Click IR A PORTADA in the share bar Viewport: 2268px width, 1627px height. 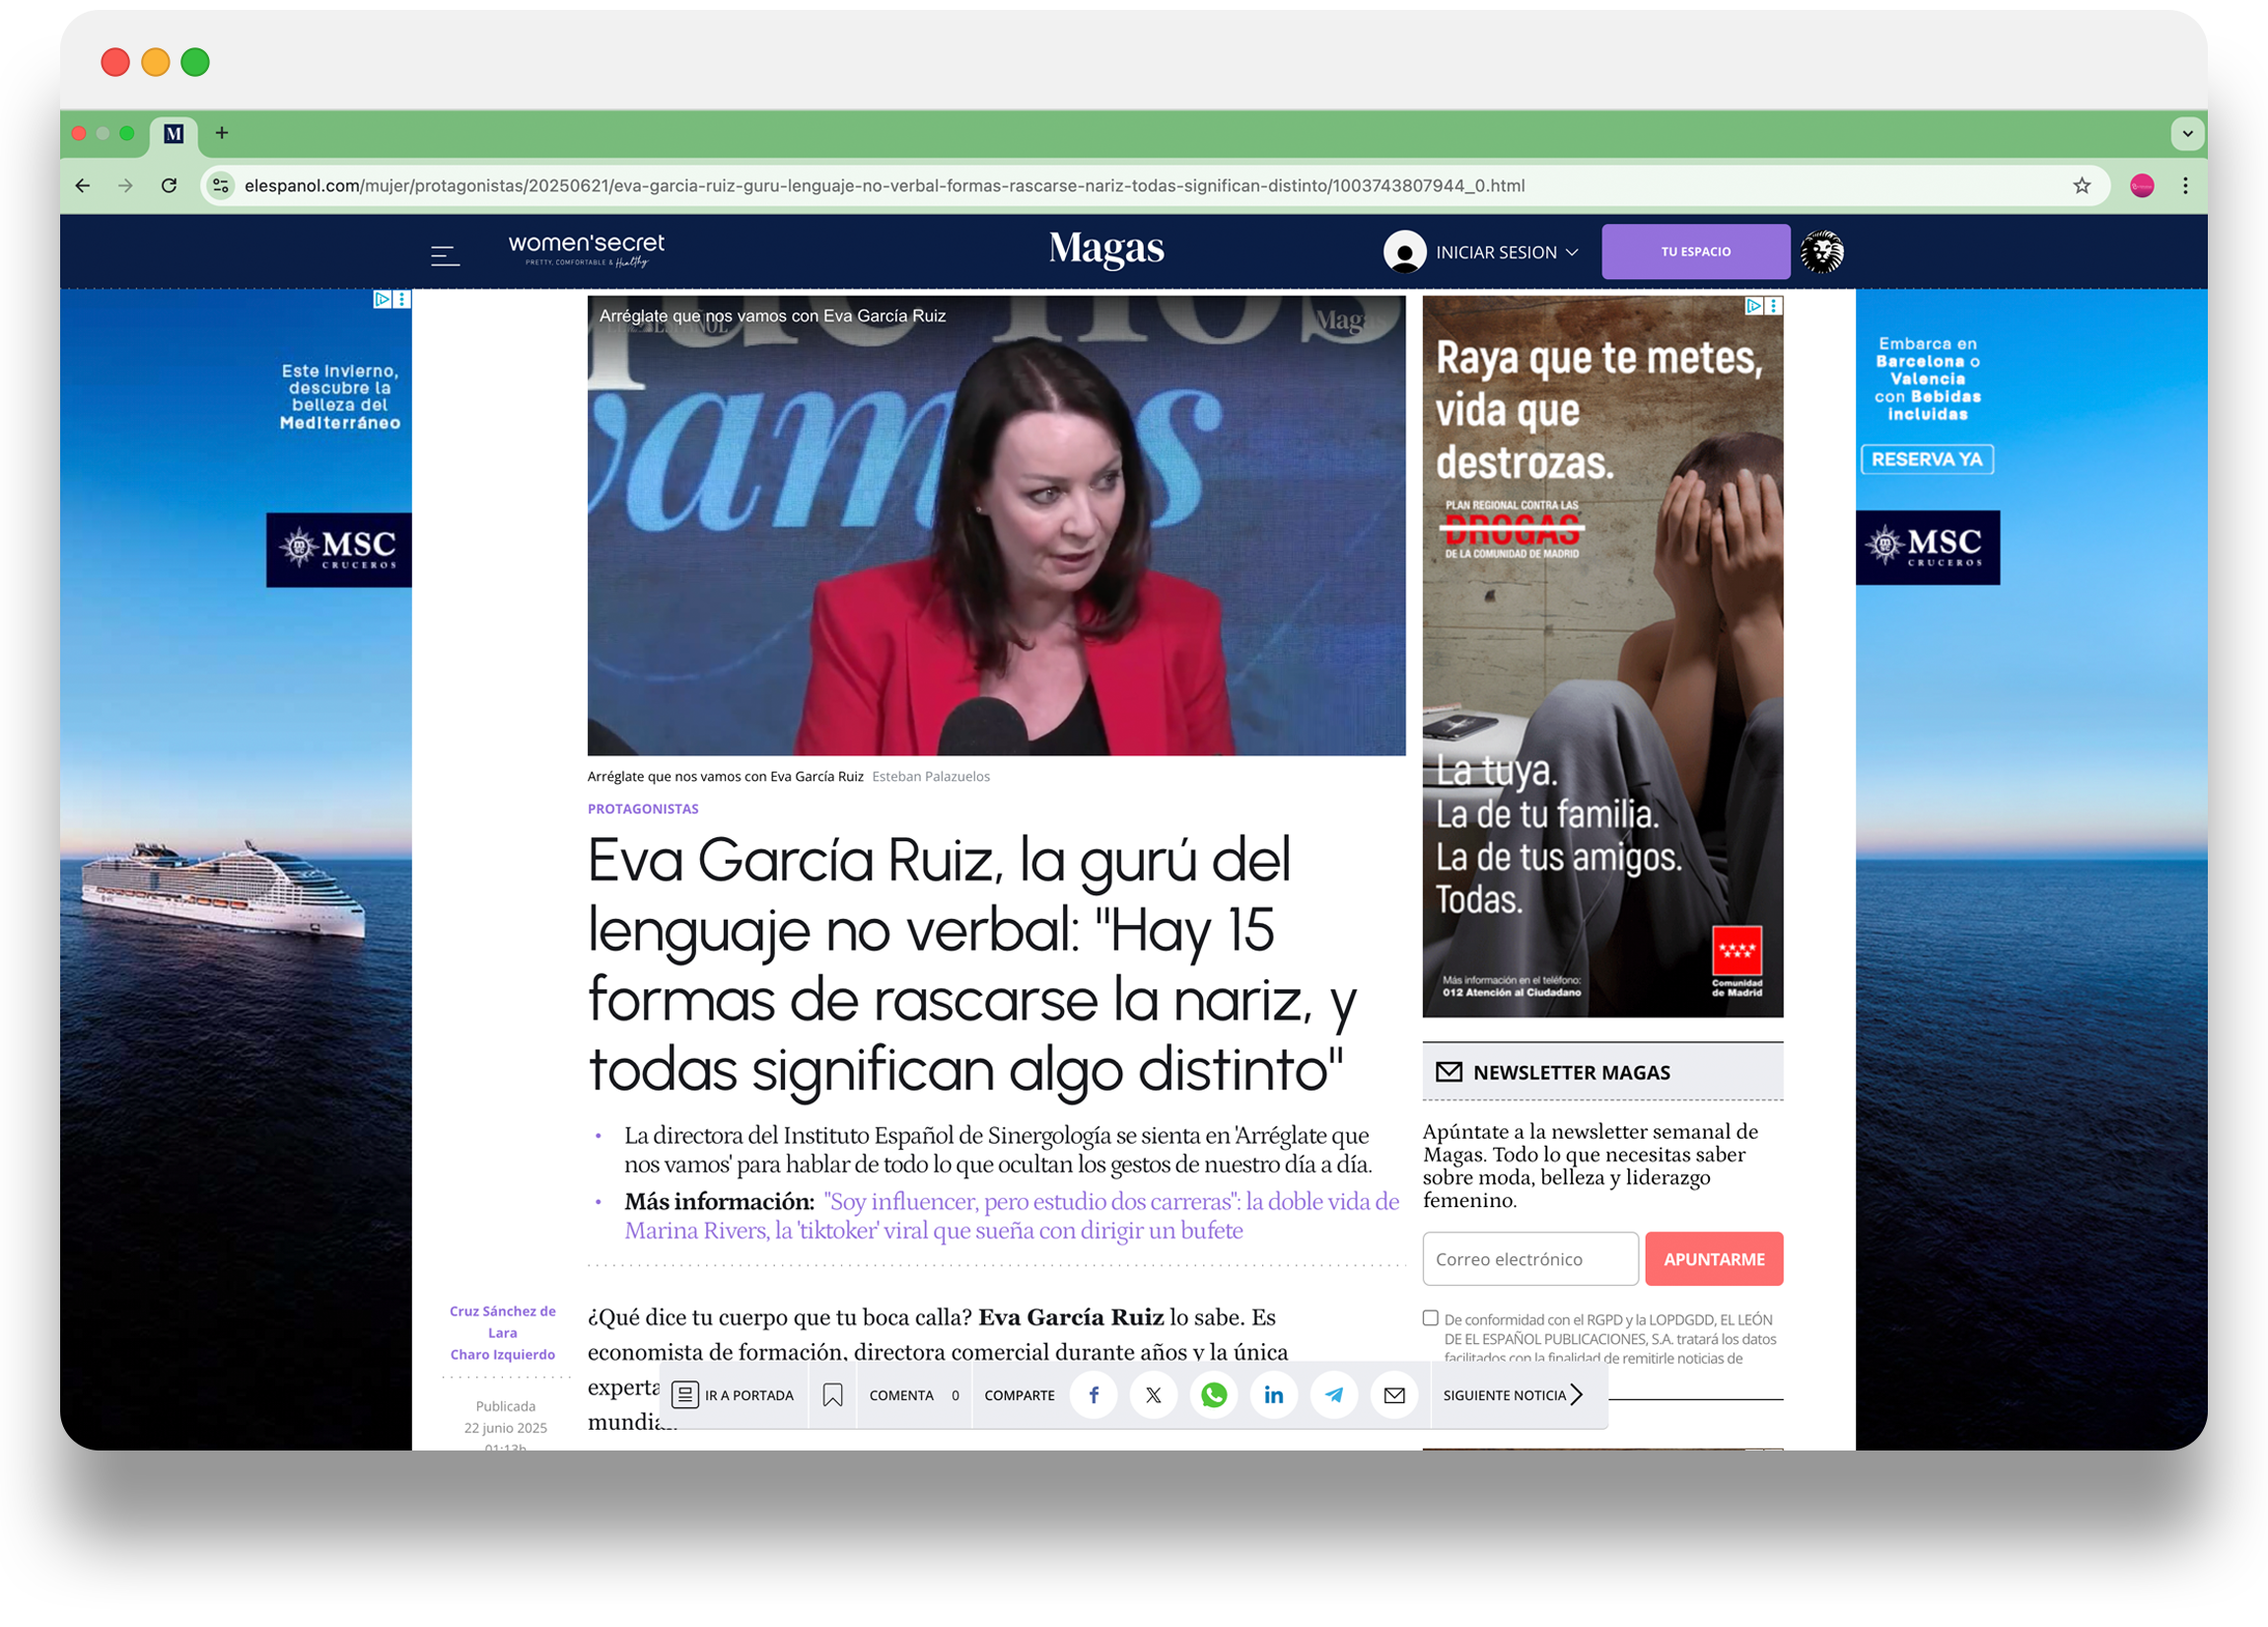[x=733, y=1395]
